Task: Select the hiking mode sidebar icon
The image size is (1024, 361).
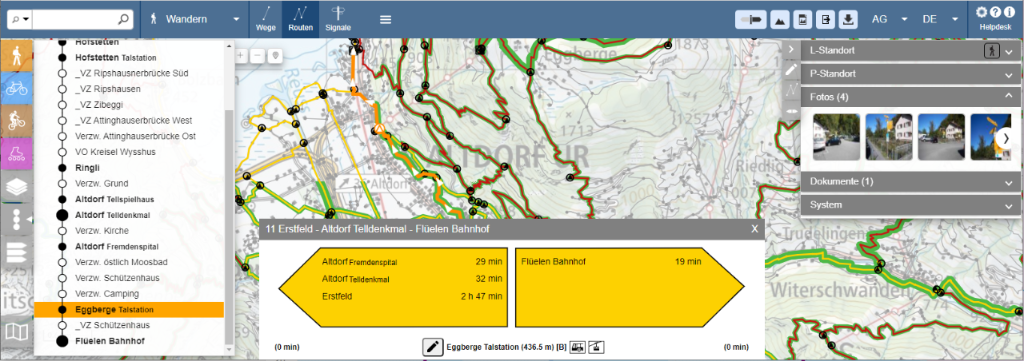Action: (x=16, y=55)
